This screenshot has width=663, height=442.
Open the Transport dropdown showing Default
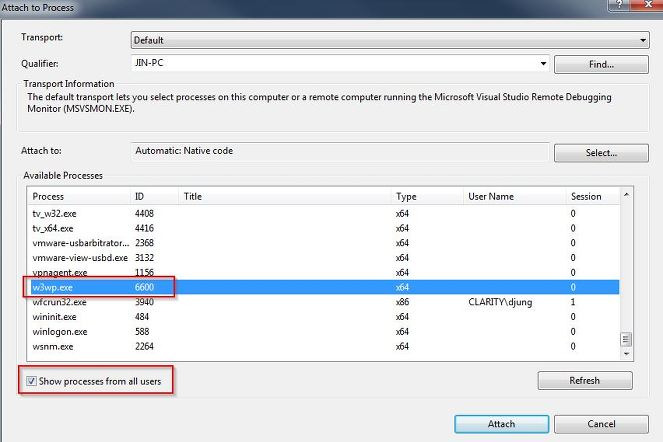pyautogui.click(x=390, y=40)
